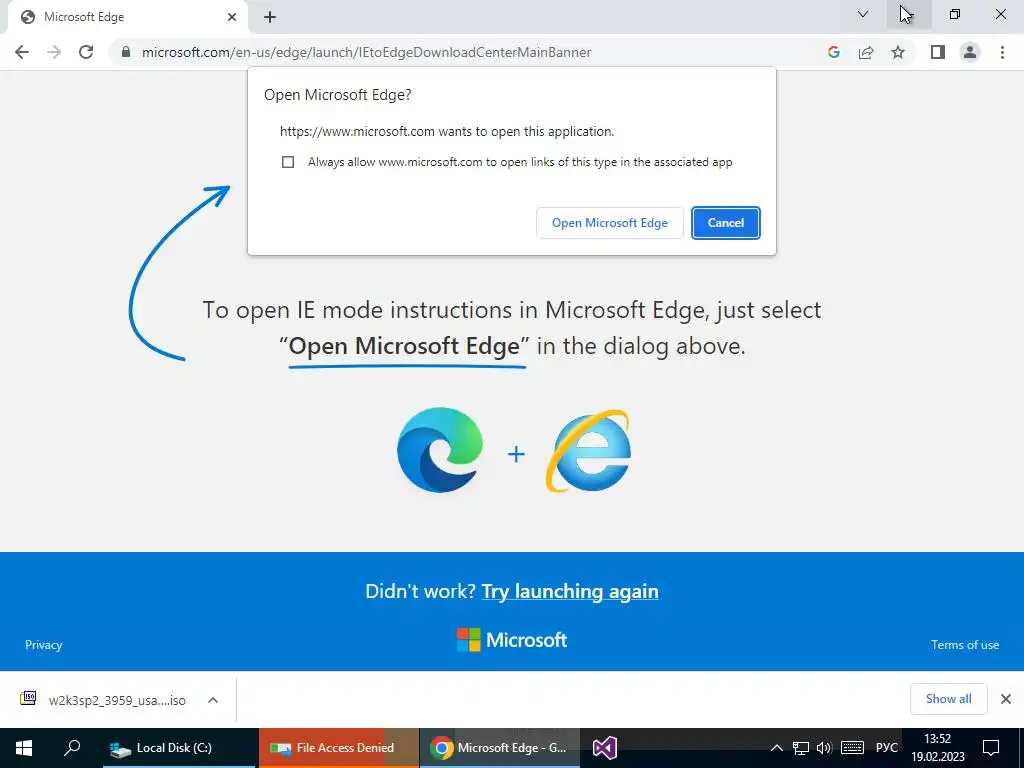Click Open Microsoft Edge button
This screenshot has width=1024, height=768.
pyautogui.click(x=610, y=223)
